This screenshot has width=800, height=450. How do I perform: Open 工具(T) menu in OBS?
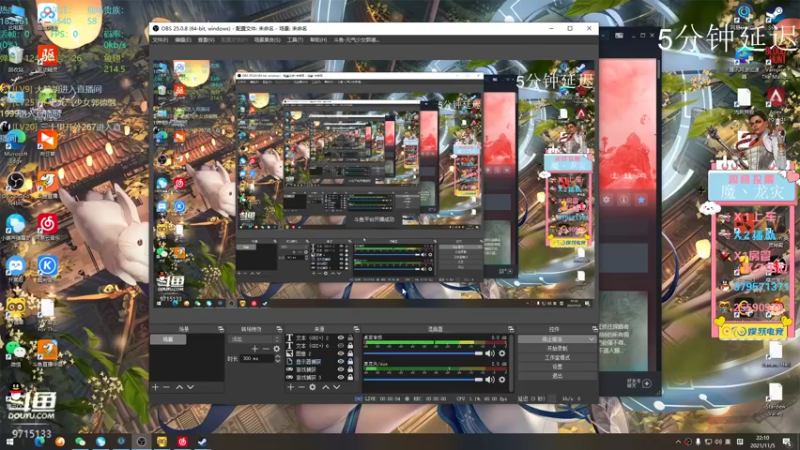click(295, 40)
